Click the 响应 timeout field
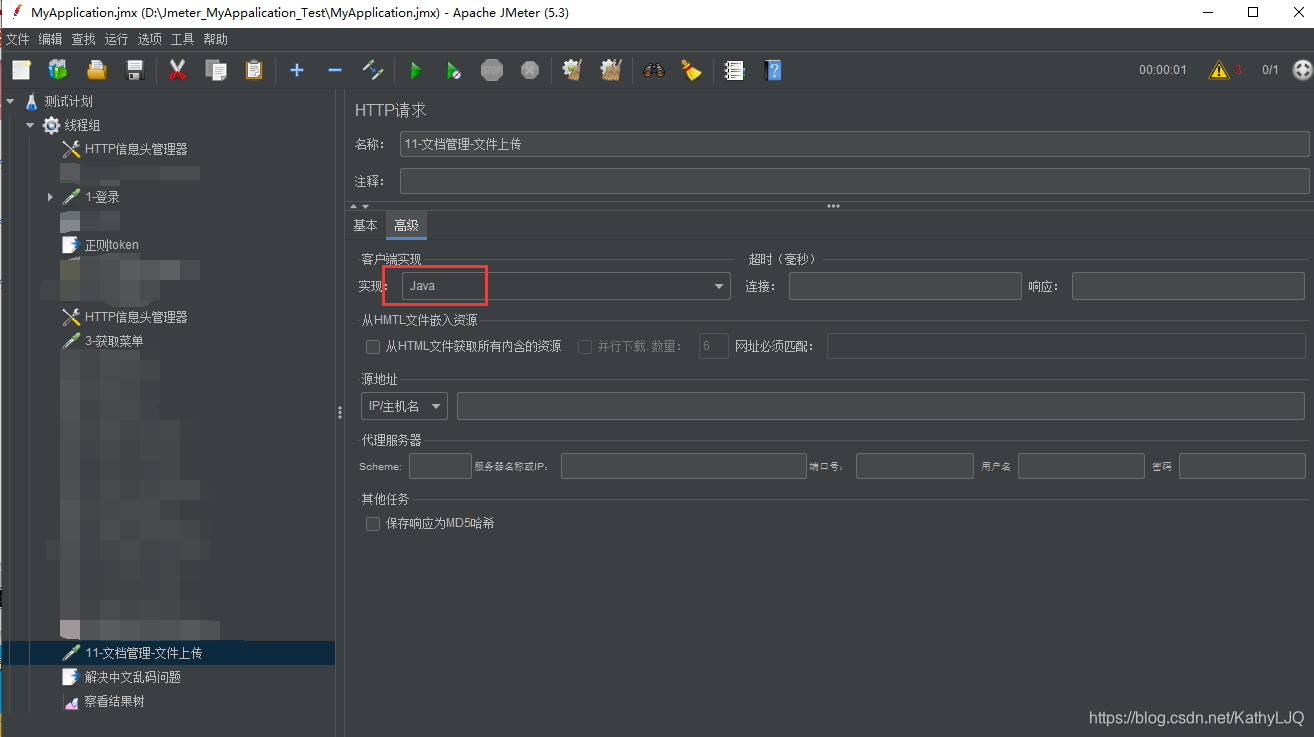 point(1188,286)
